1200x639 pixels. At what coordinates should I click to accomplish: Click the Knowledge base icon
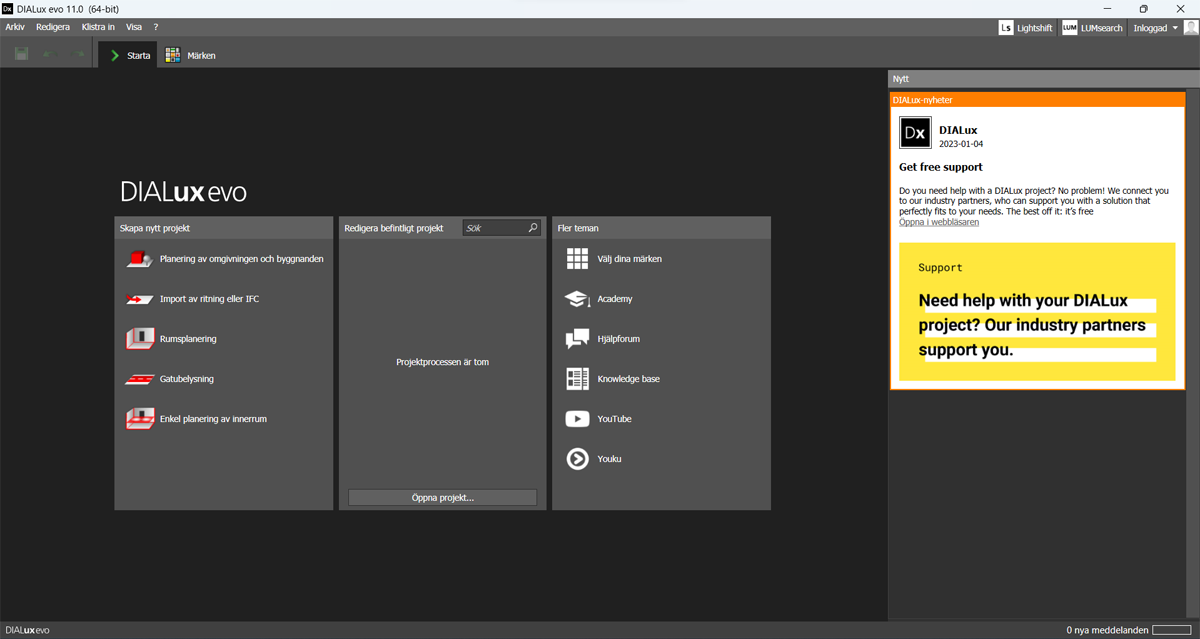(x=577, y=379)
